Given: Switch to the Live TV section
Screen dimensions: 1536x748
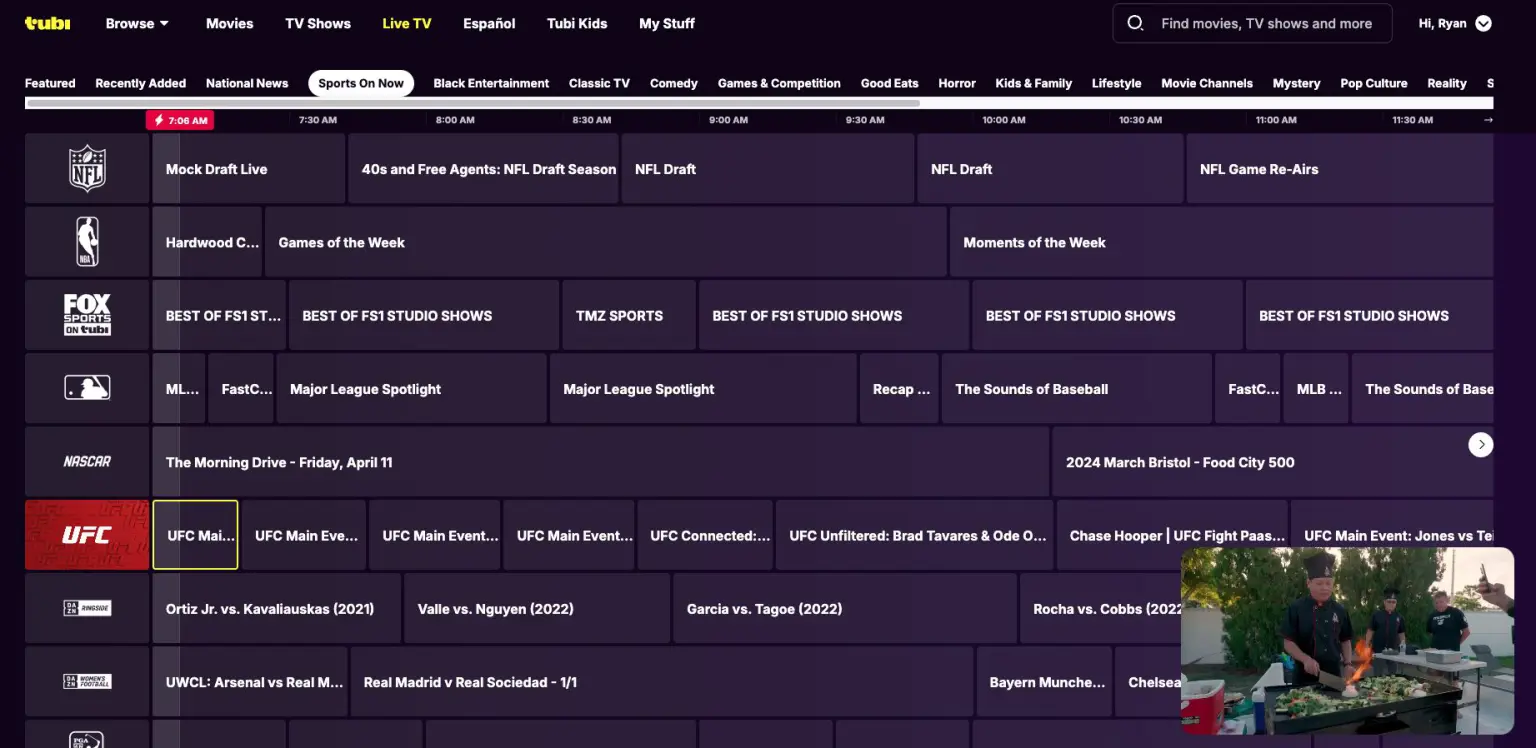Looking at the screenshot, I should [x=406, y=23].
